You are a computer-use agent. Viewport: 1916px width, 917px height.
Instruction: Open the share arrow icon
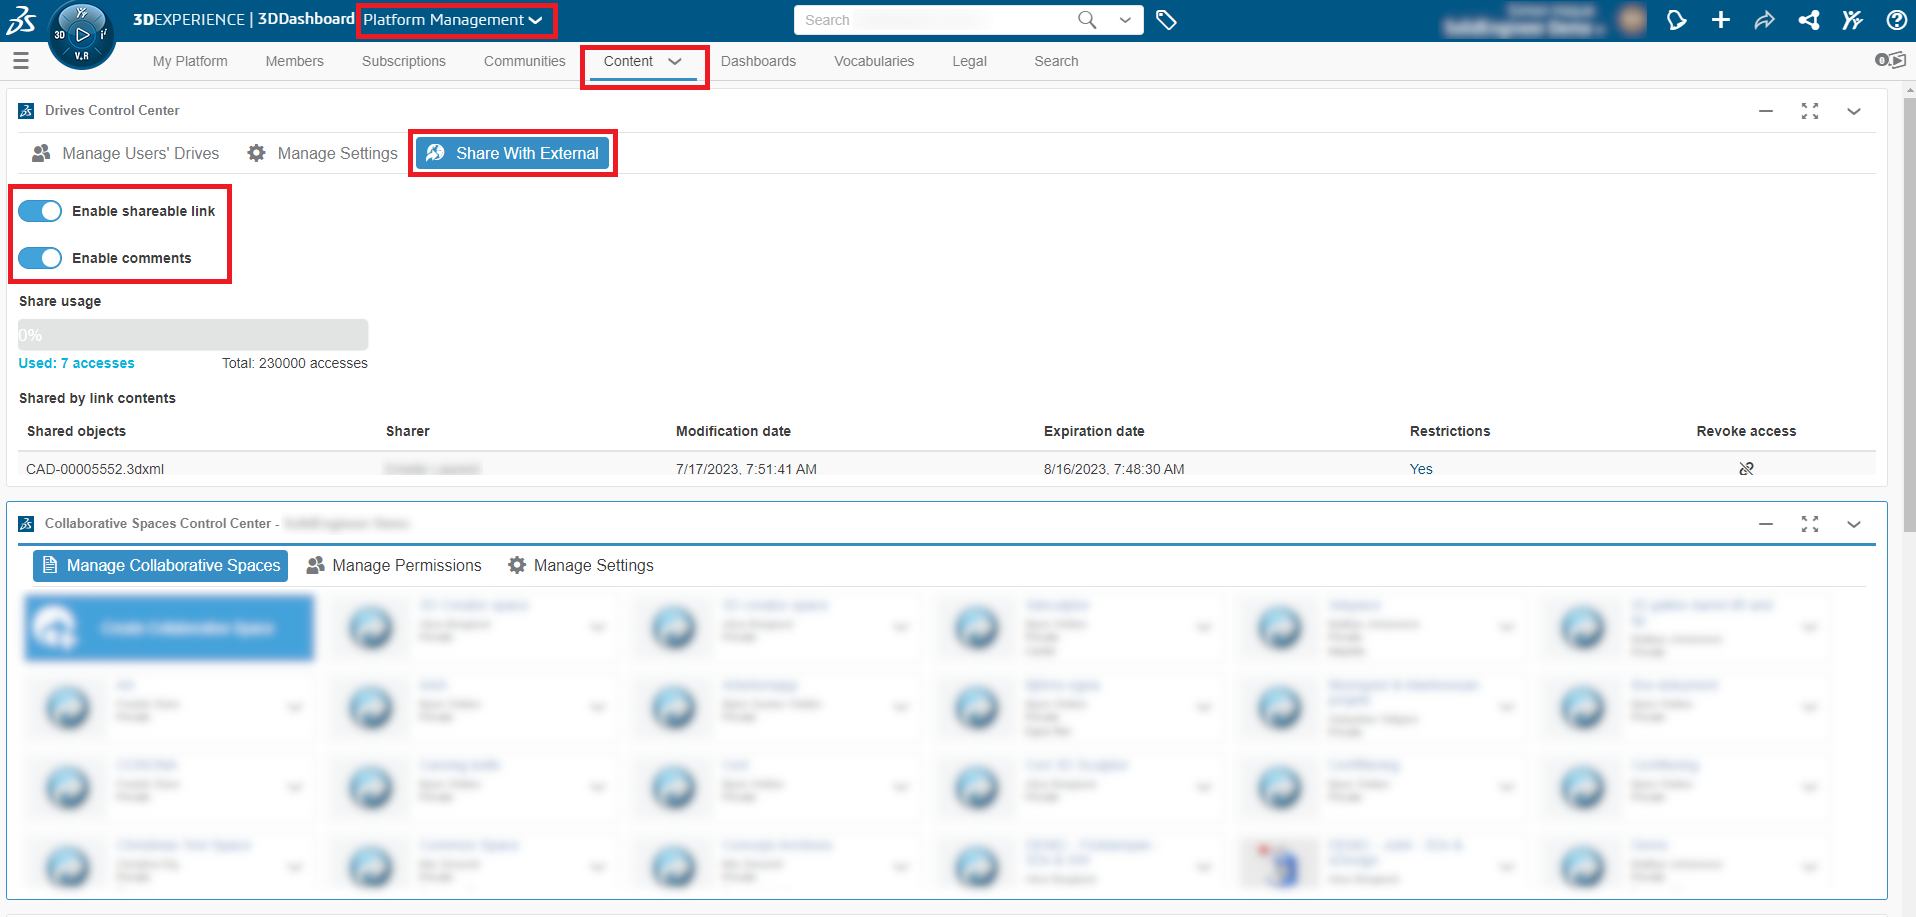point(1764,20)
